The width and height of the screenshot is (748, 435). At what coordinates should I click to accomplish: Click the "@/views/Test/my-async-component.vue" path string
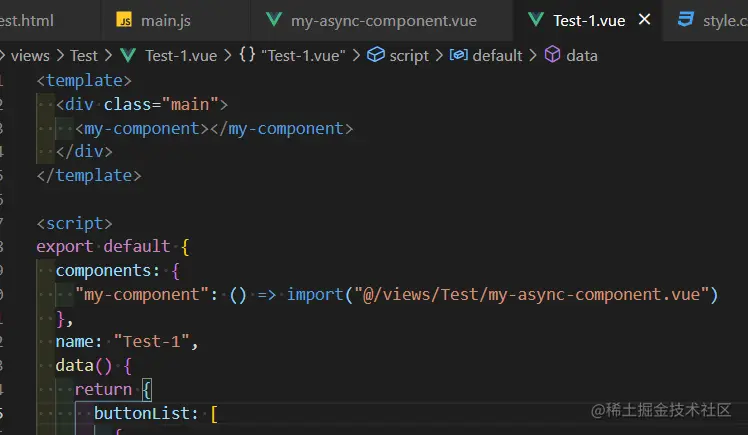point(531,294)
